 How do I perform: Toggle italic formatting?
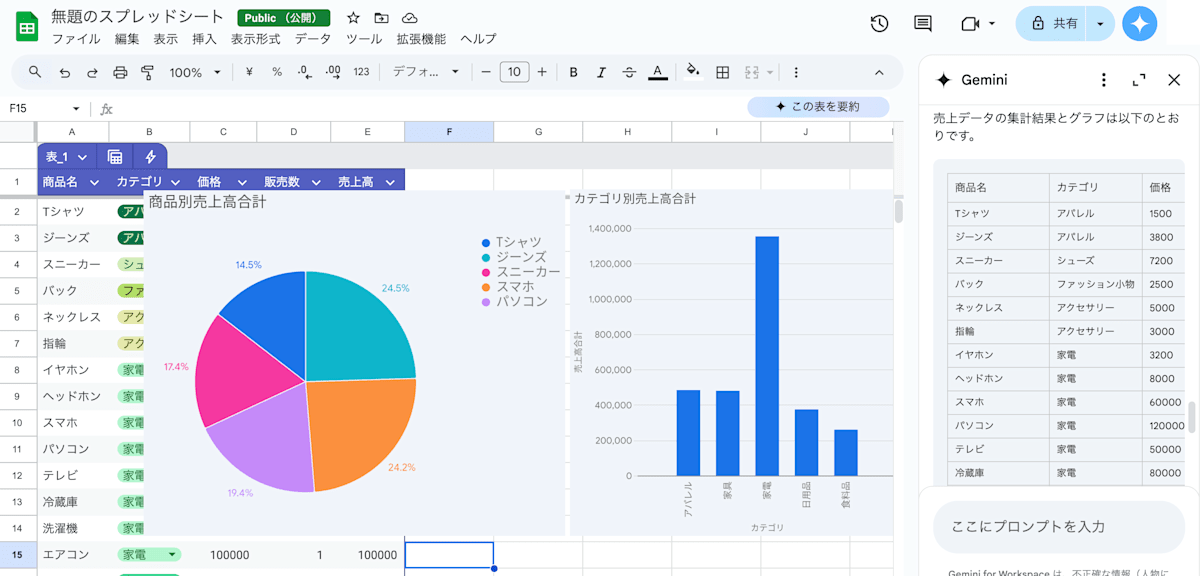coord(601,72)
